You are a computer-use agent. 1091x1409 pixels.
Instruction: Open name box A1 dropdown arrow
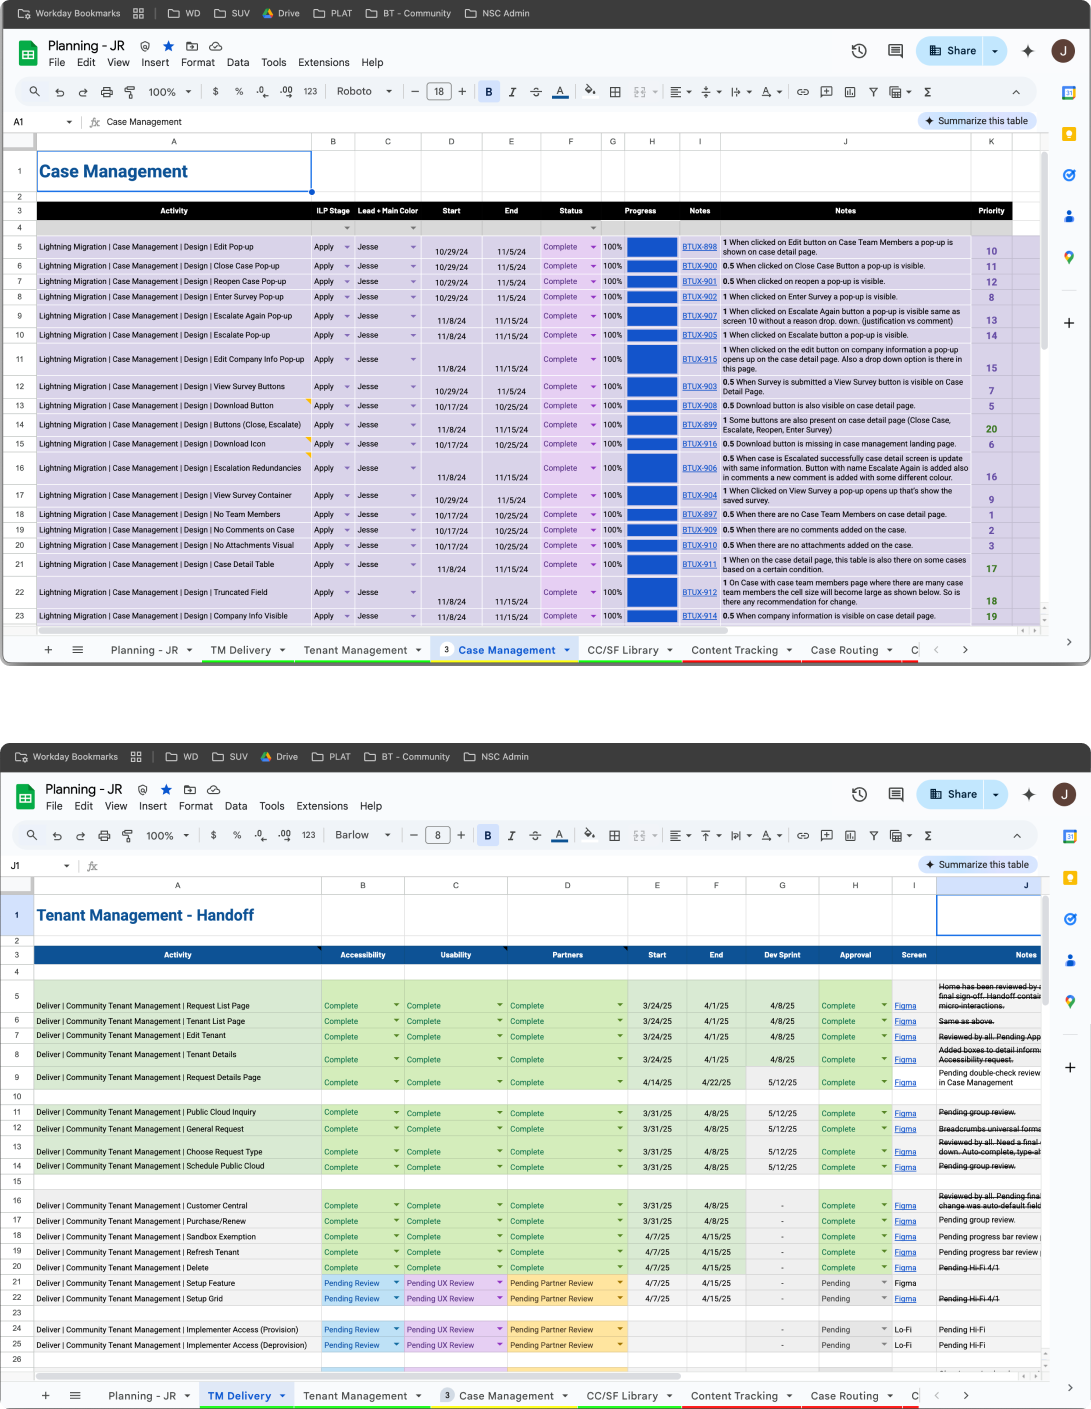tap(69, 122)
